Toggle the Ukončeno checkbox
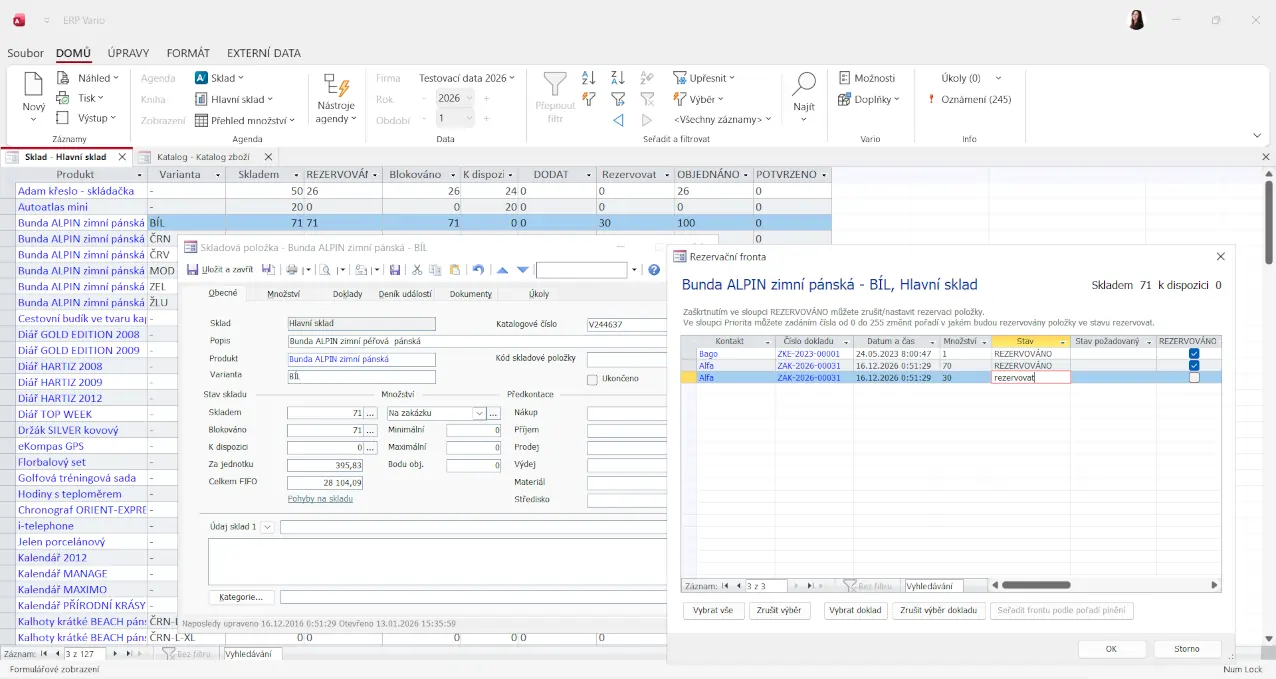This screenshot has width=1276, height=679. pyautogui.click(x=592, y=379)
